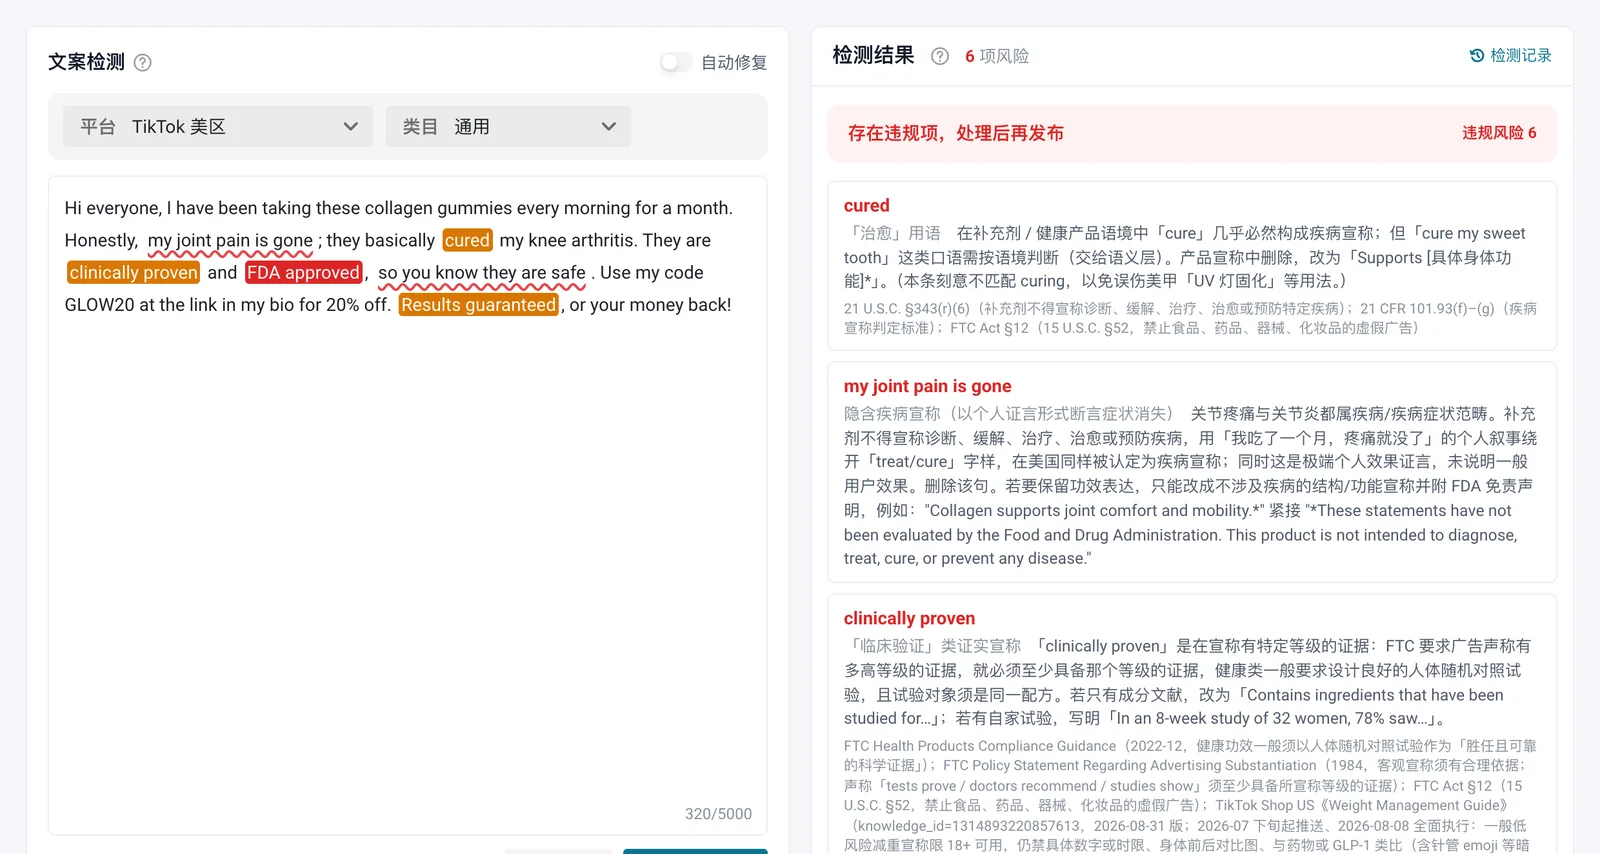Open the 平台 TikTok 美区 dropdown
Screen dimensions: 1600x854
pos(218,127)
